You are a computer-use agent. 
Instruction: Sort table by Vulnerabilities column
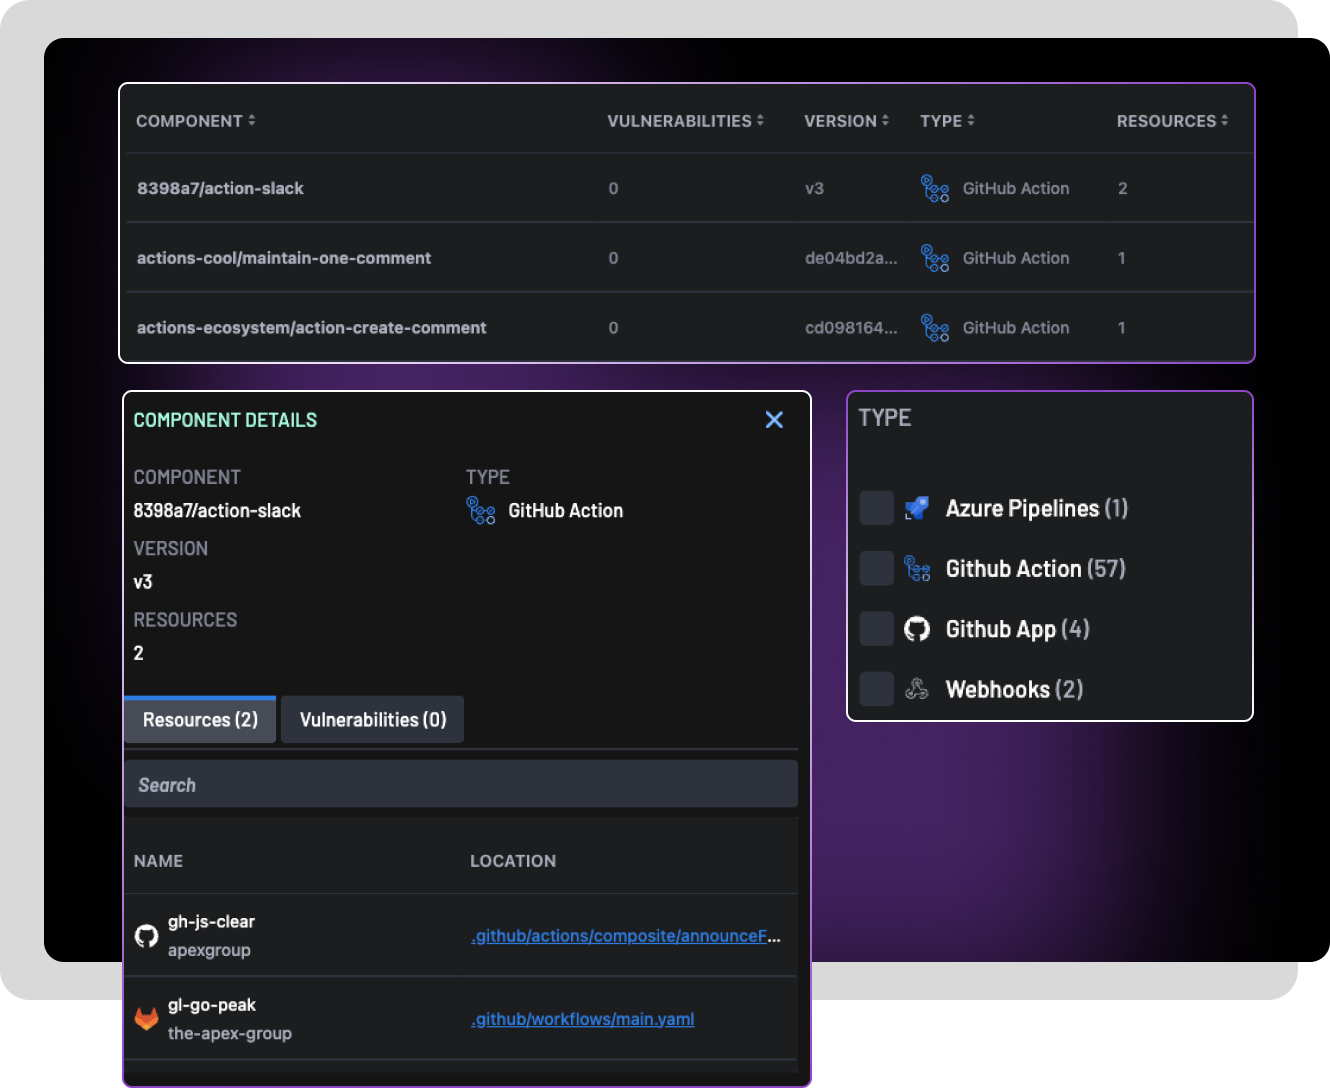click(x=685, y=121)
